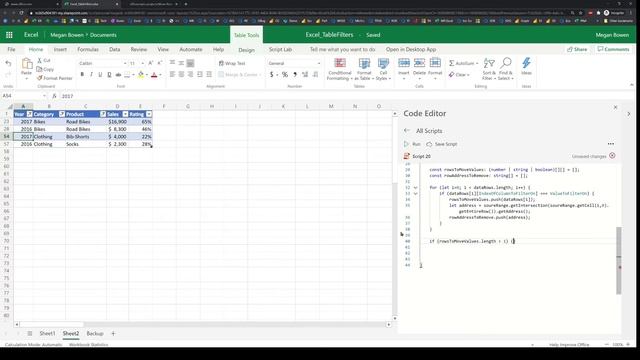Apply percent style format

point(284,75)
